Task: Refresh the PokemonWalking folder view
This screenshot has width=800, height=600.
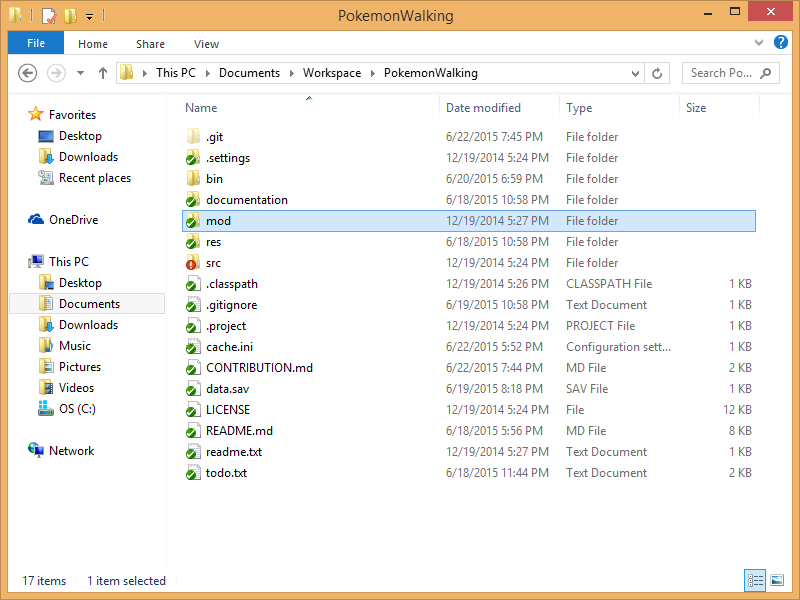Action: [657, 73]
